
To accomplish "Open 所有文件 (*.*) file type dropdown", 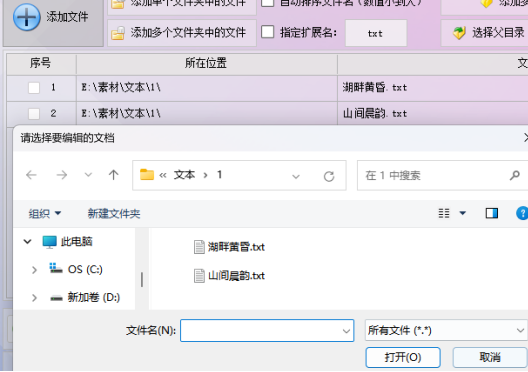I will (x=446, y=330).
